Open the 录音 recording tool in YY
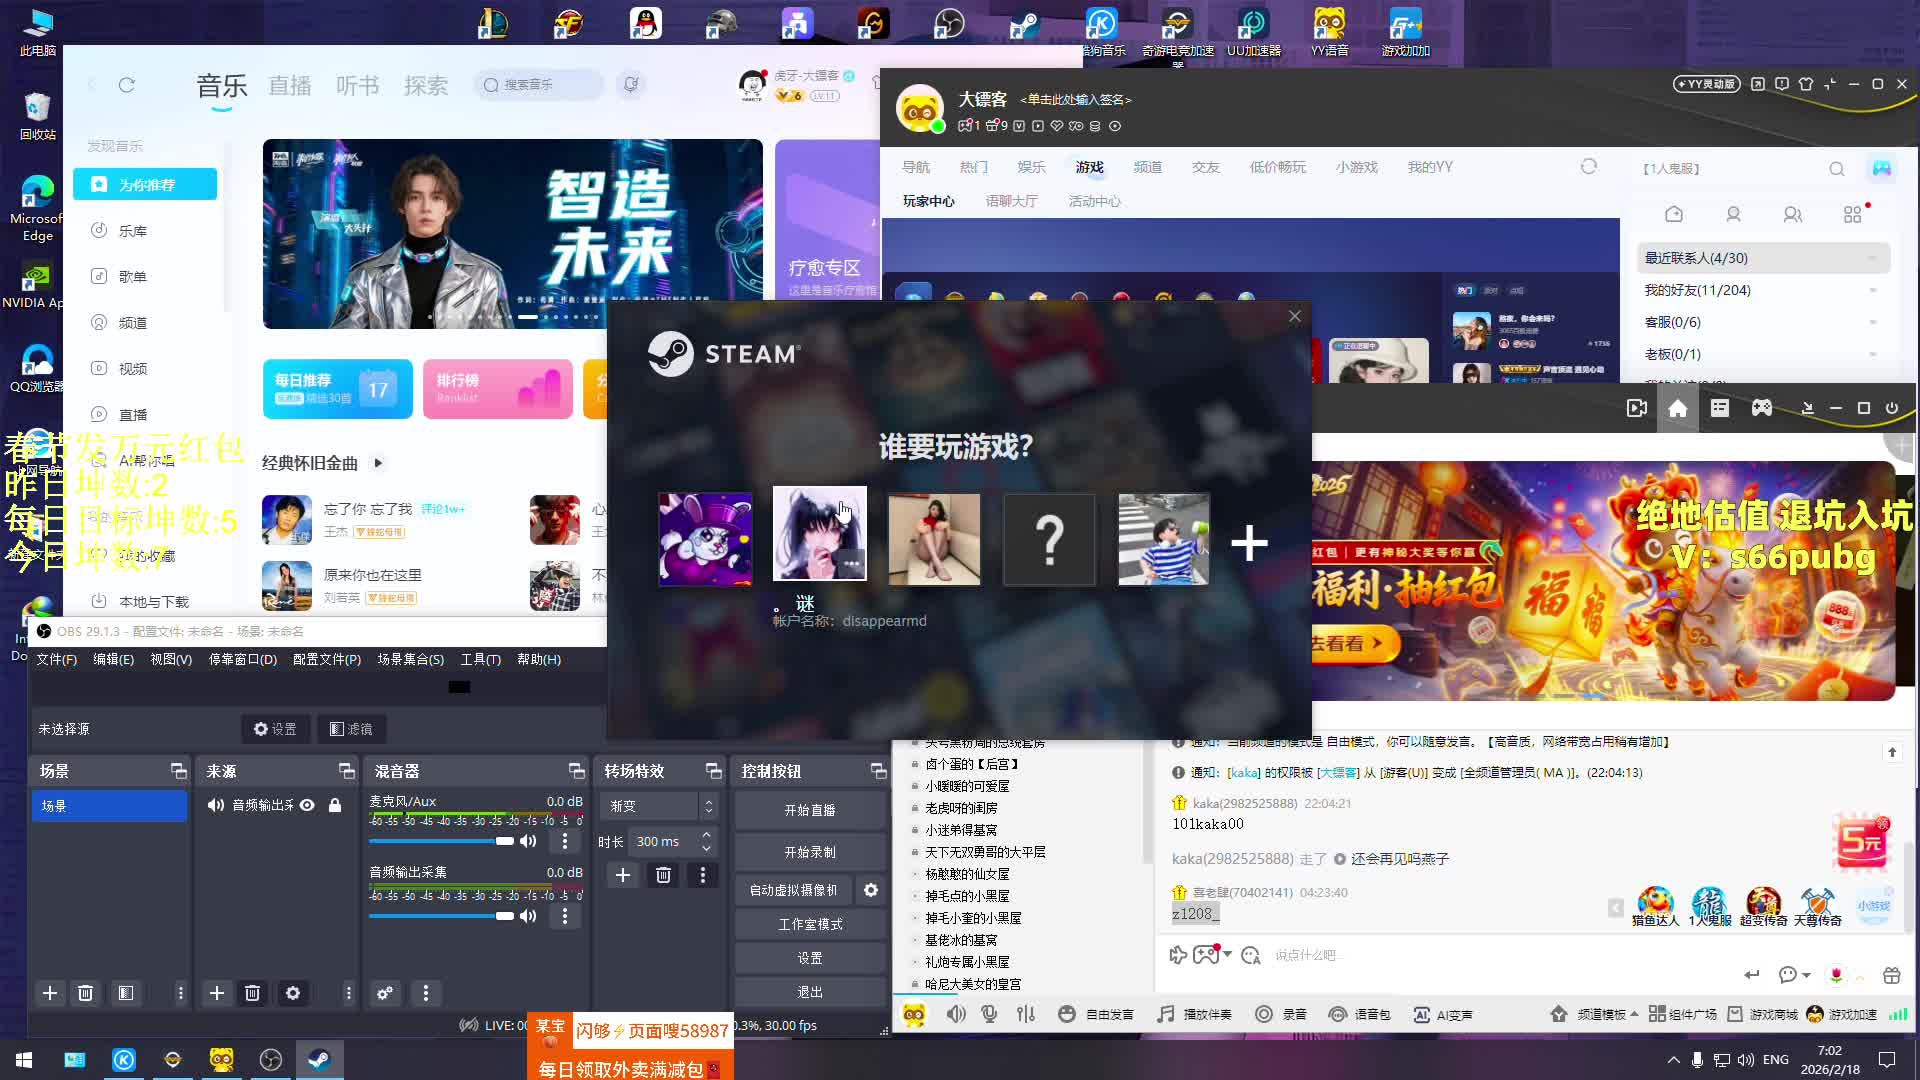Image resolution: width=1920 pixels, height=1080 pixels. [1282, 1014]
